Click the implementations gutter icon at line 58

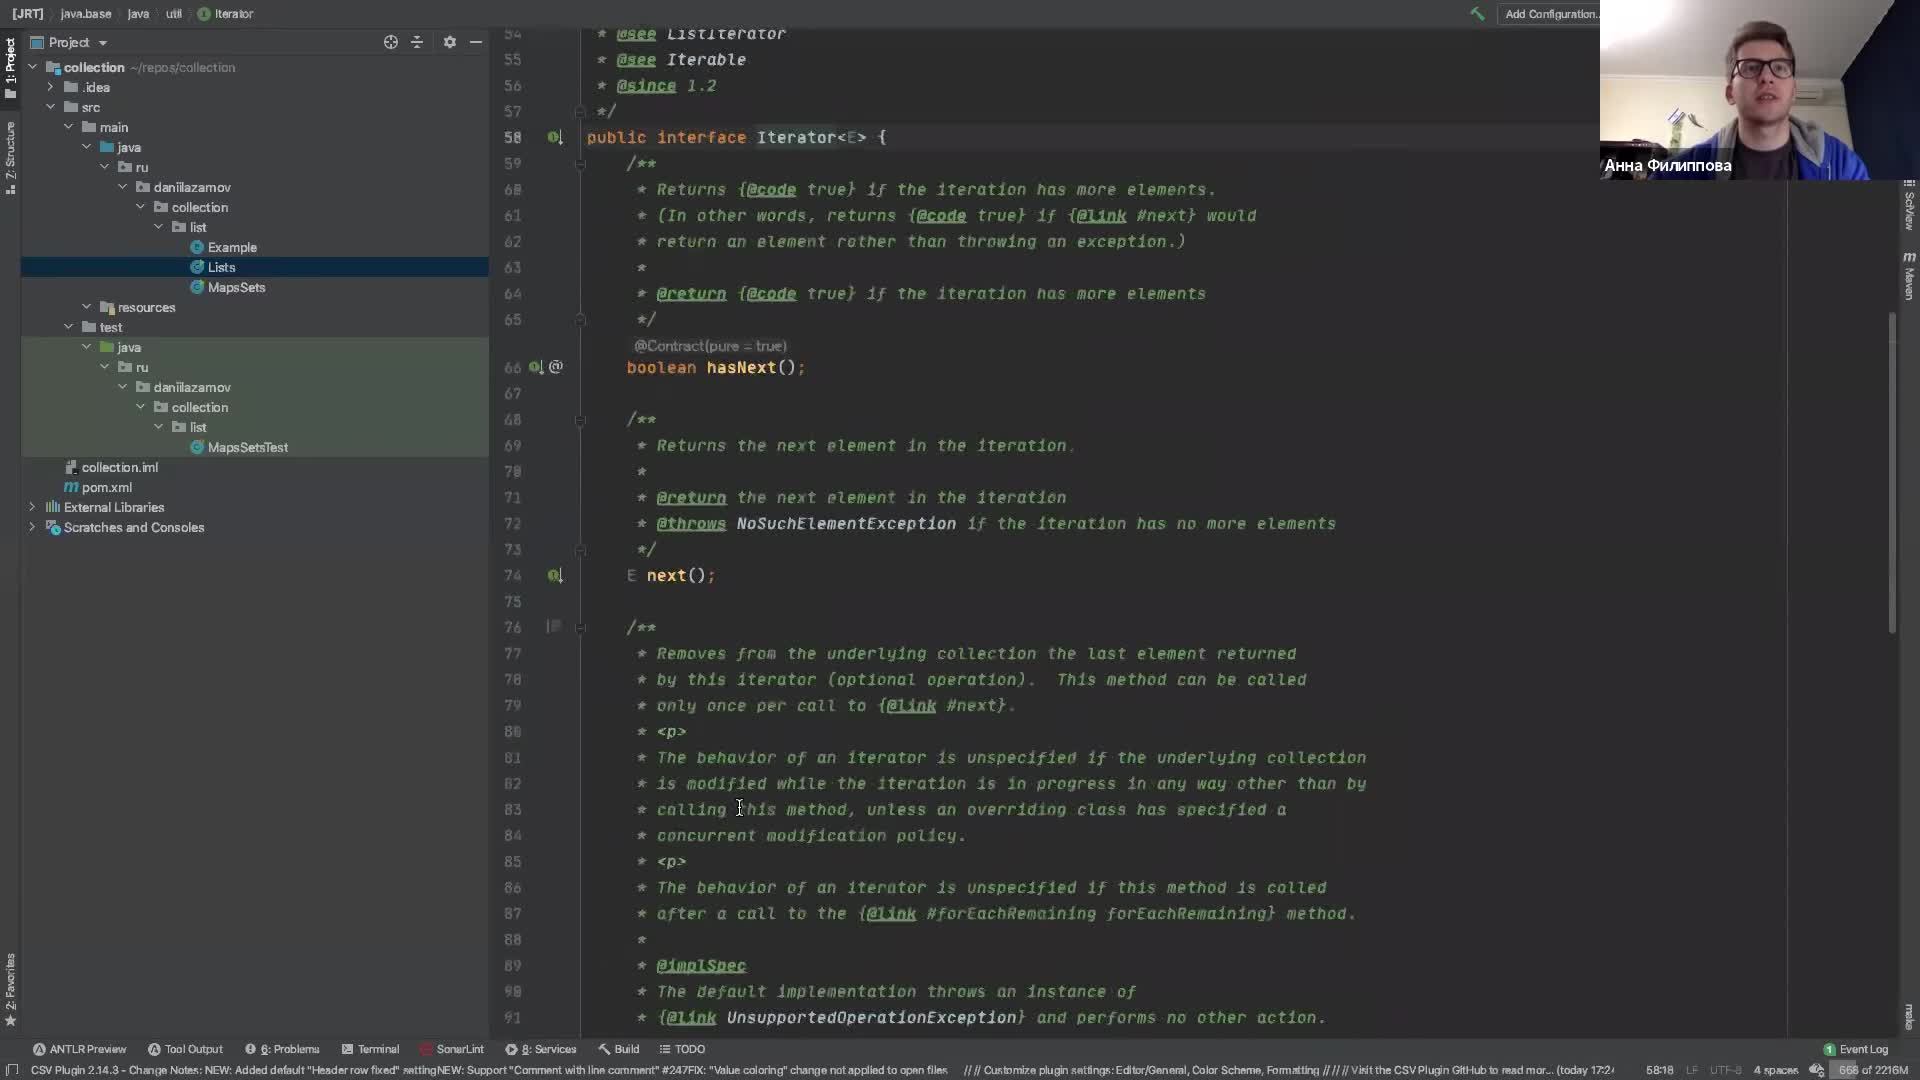[x=555, y=137]
